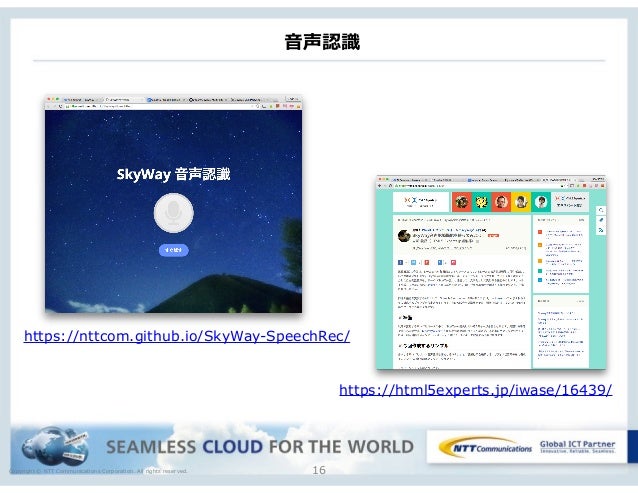Select last avatar on teal tile
Image resolution: width=638 pixels, height=493 pixels.
click(x=541, y=202)
